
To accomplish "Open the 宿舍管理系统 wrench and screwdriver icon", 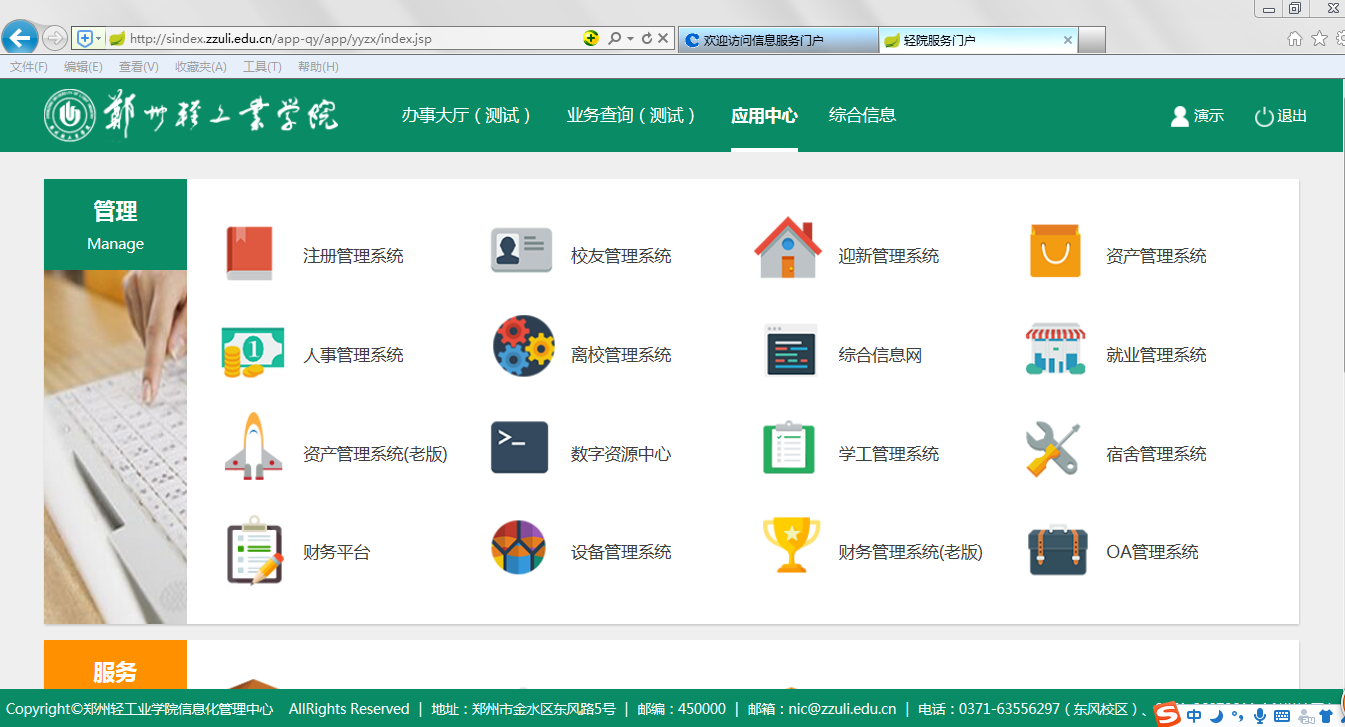I will (1053, 449).
